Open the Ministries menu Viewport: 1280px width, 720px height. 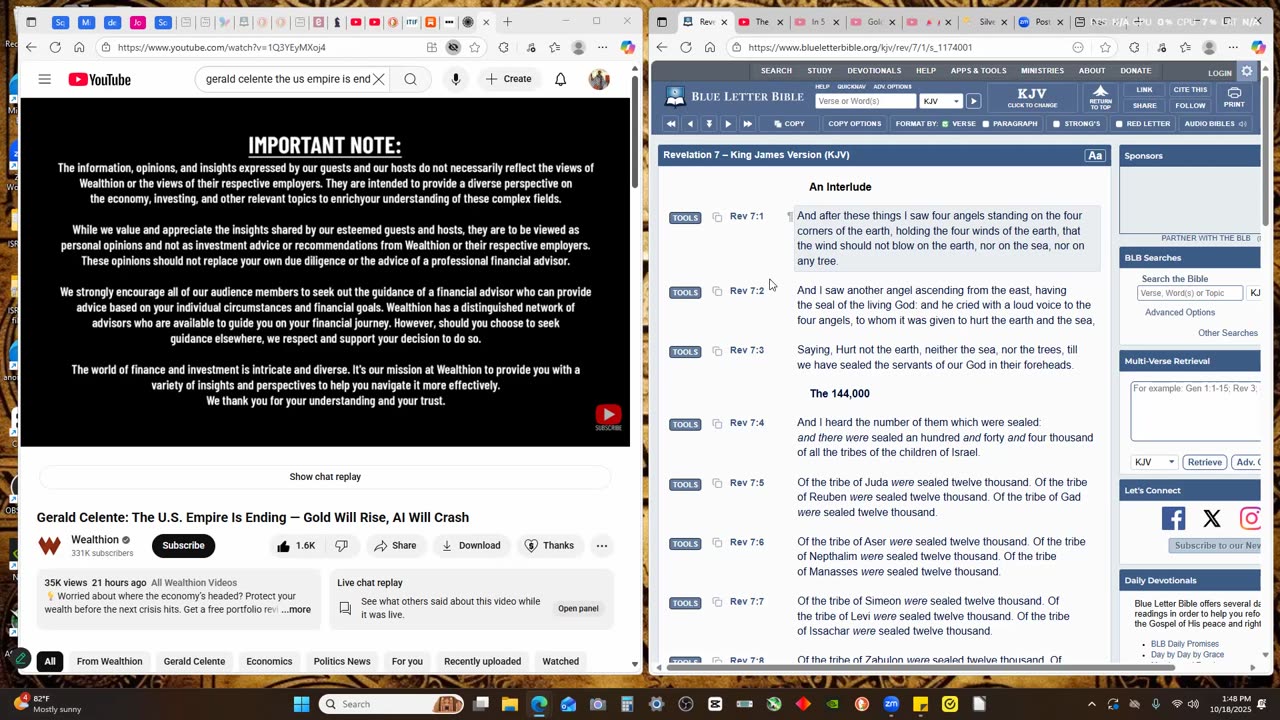1042,71
